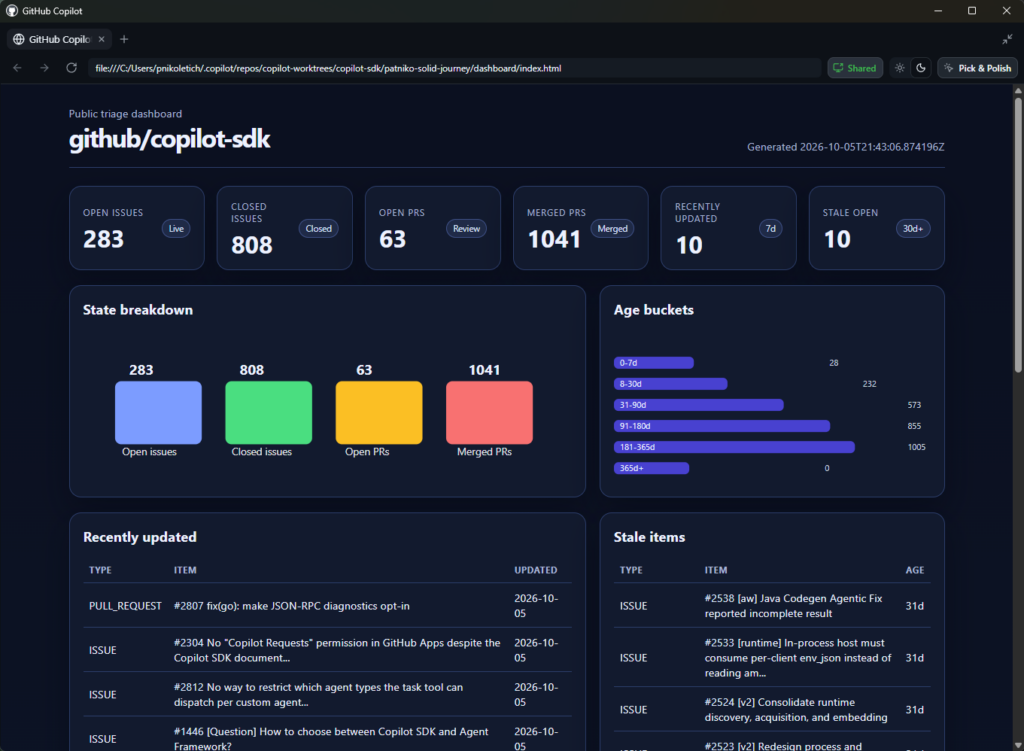Click the yellow Open PRs bar

[x=379, y=413]
